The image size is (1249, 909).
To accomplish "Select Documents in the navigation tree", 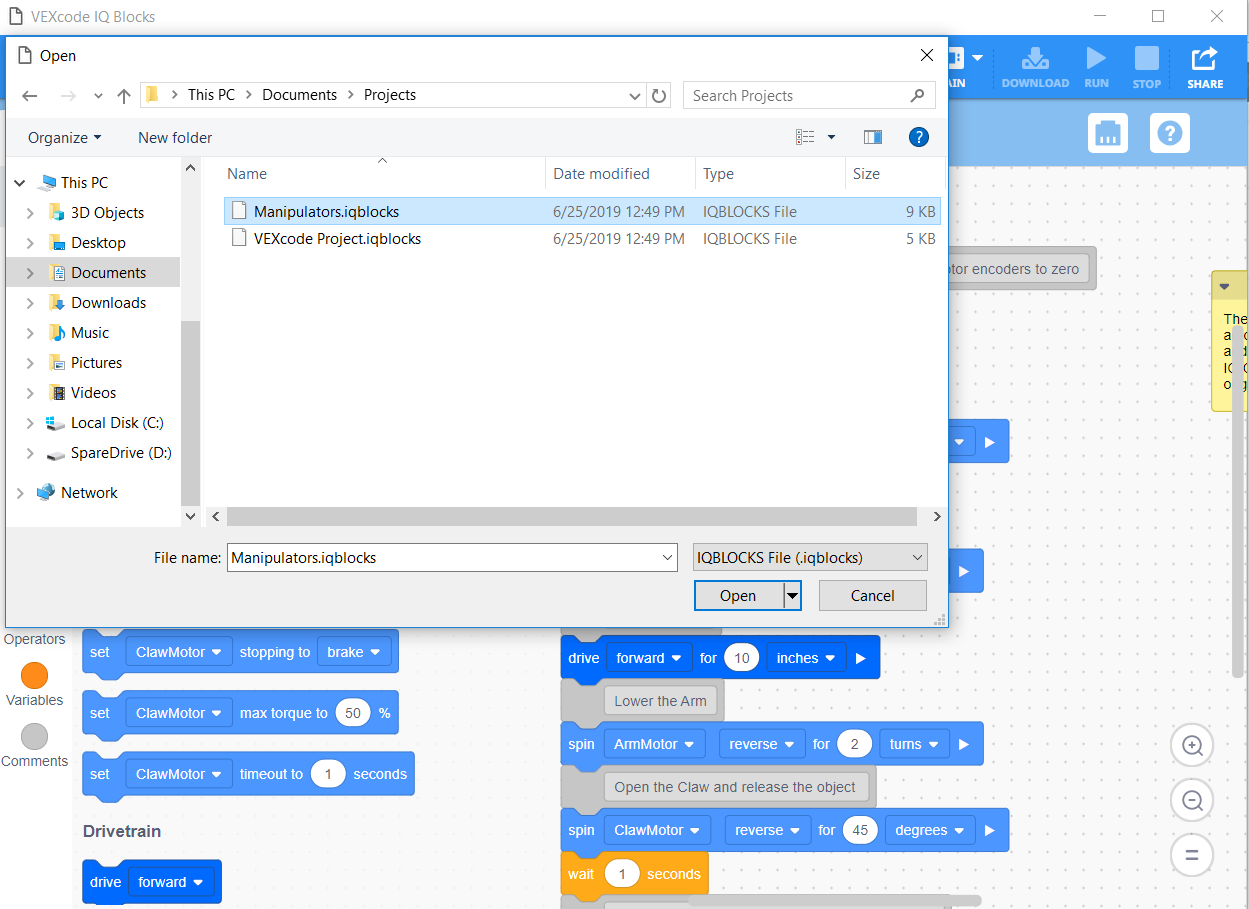I will (108, 273).
